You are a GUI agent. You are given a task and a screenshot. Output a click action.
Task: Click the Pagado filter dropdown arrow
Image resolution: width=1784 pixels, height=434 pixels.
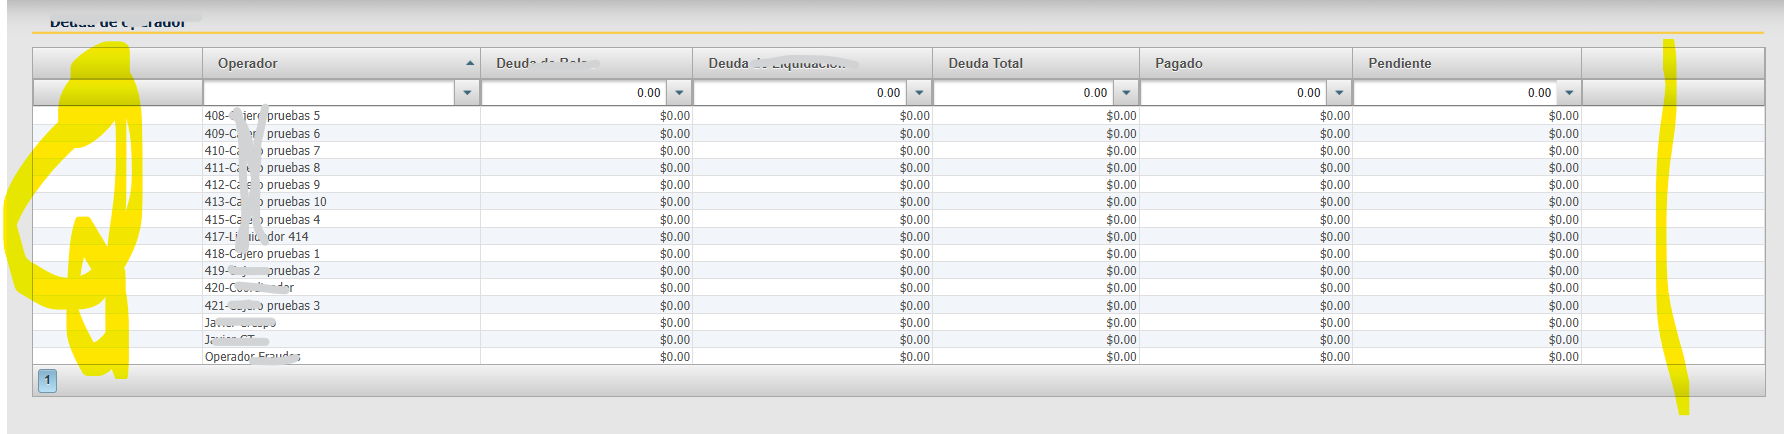click(x=1339, y=93)
